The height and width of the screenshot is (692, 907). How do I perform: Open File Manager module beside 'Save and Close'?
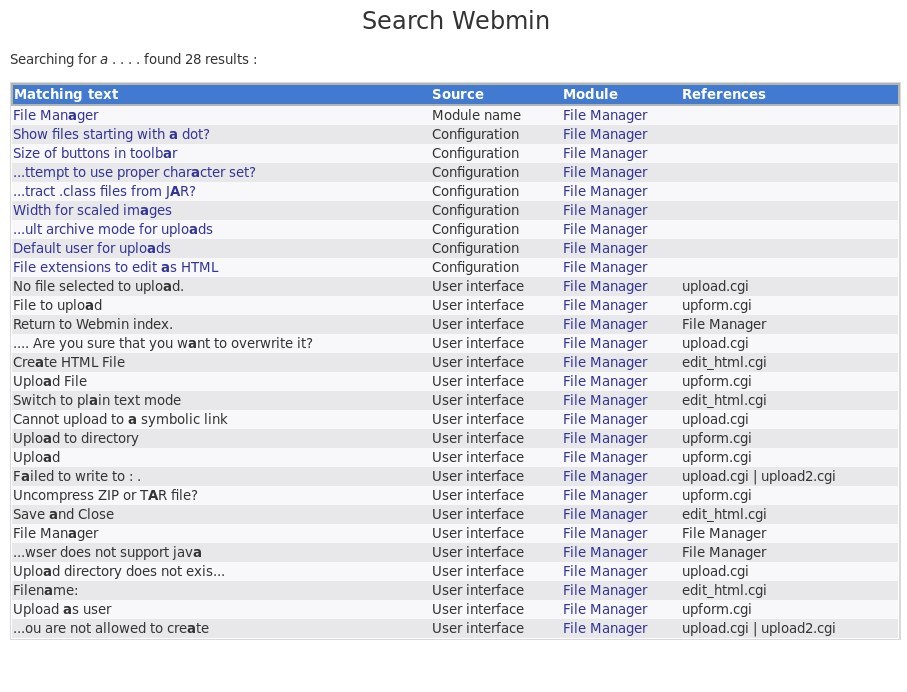tap(605, 514)
